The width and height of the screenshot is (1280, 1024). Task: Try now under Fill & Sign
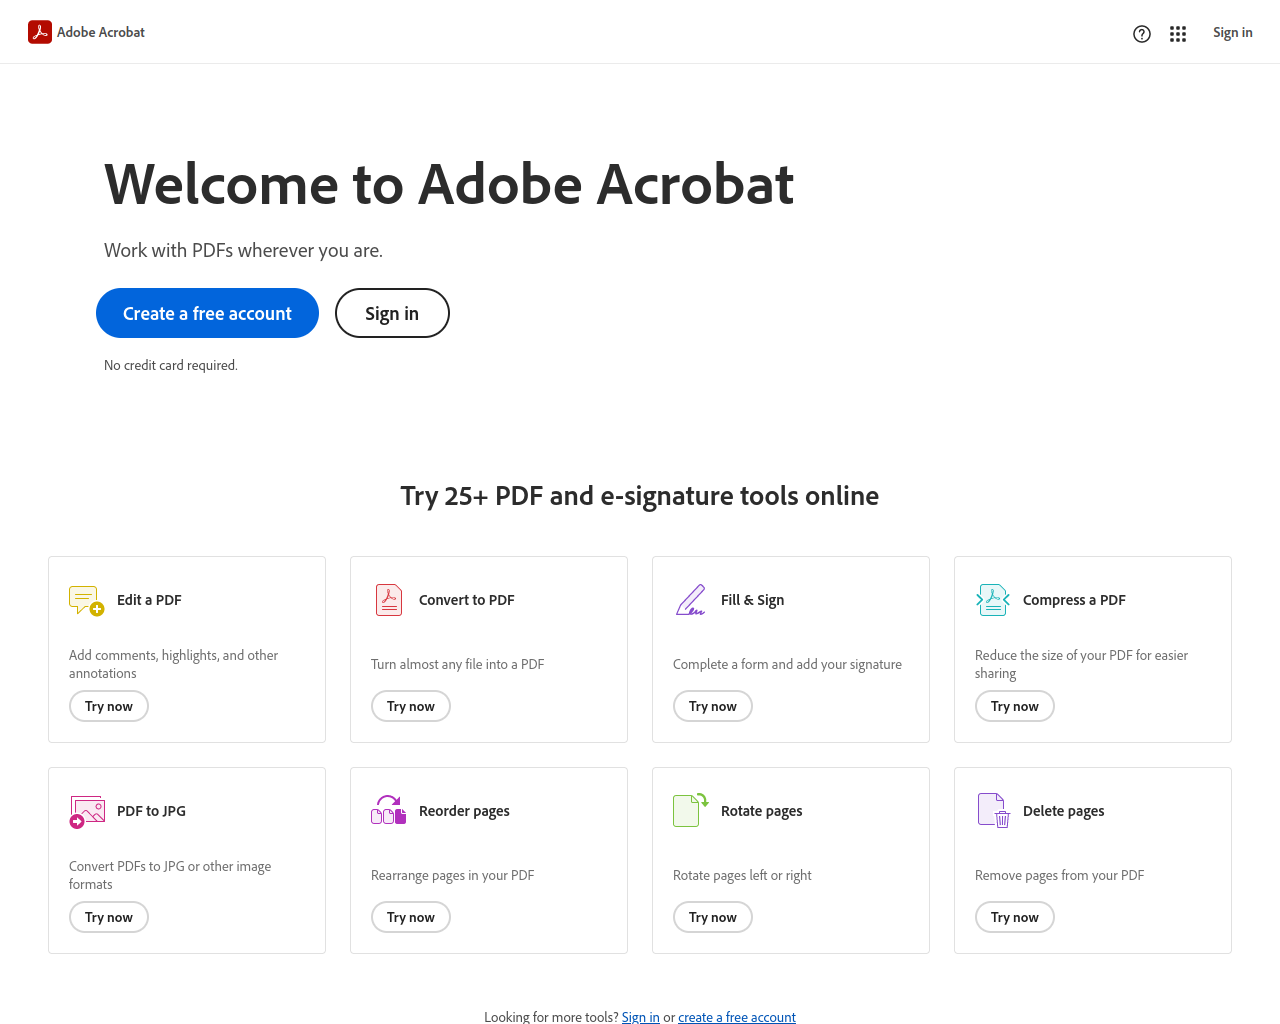tap(713, 706)
